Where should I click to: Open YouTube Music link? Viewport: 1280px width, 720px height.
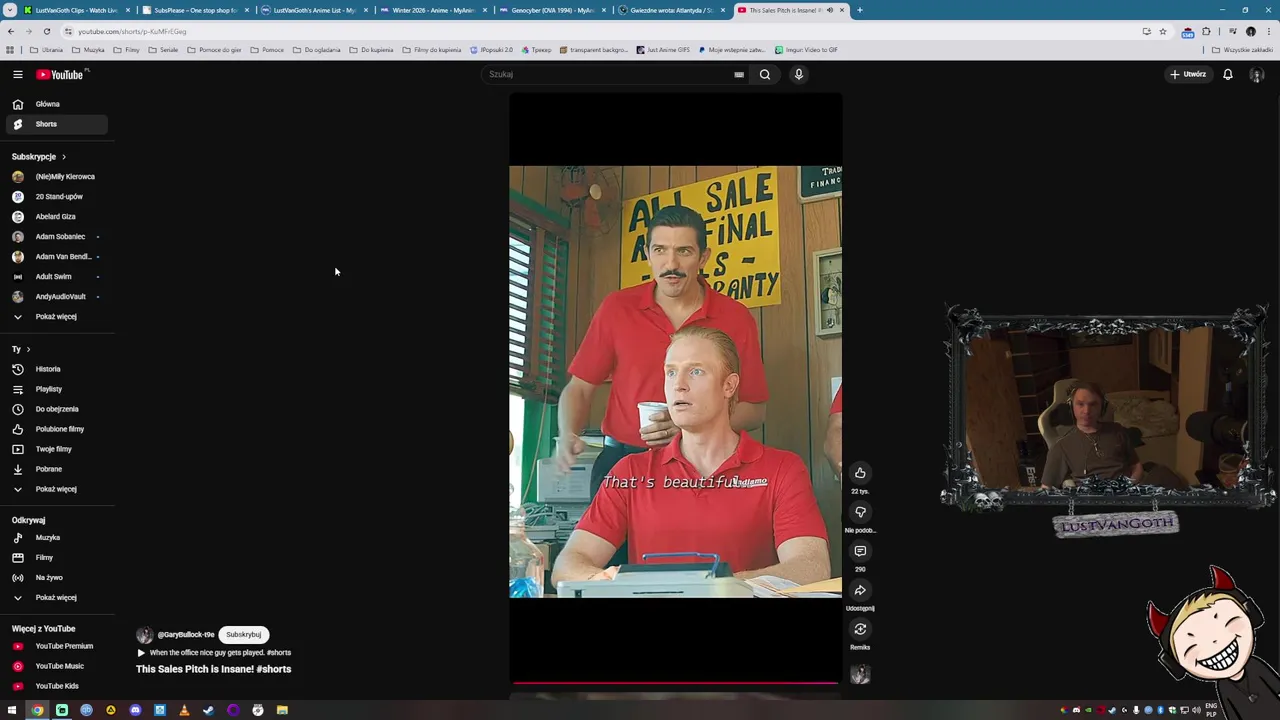coord(55,666)
